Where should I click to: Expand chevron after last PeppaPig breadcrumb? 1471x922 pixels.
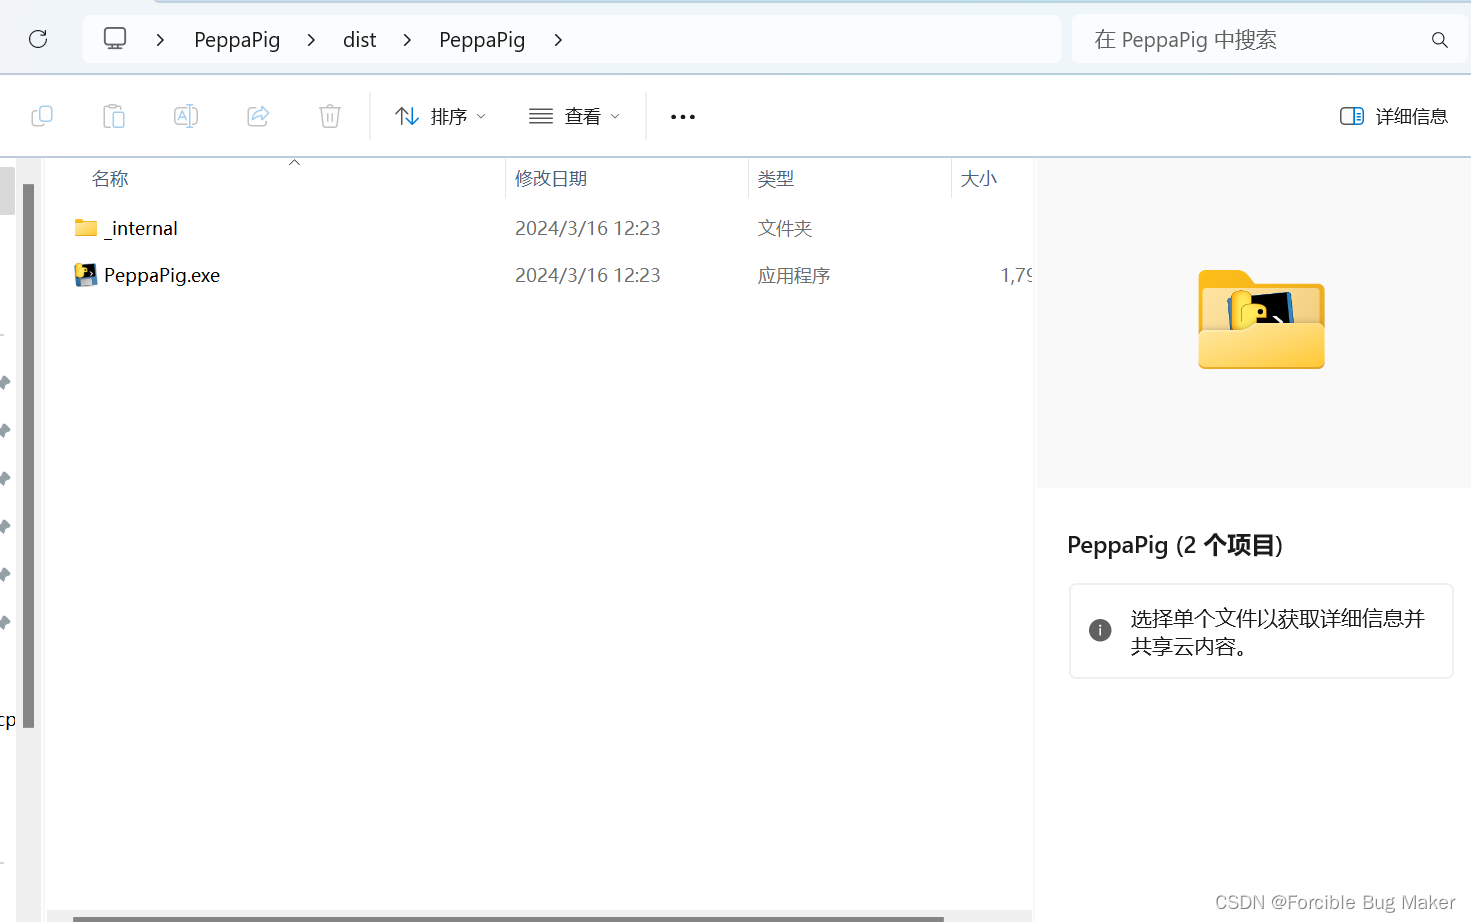(558, 40)
